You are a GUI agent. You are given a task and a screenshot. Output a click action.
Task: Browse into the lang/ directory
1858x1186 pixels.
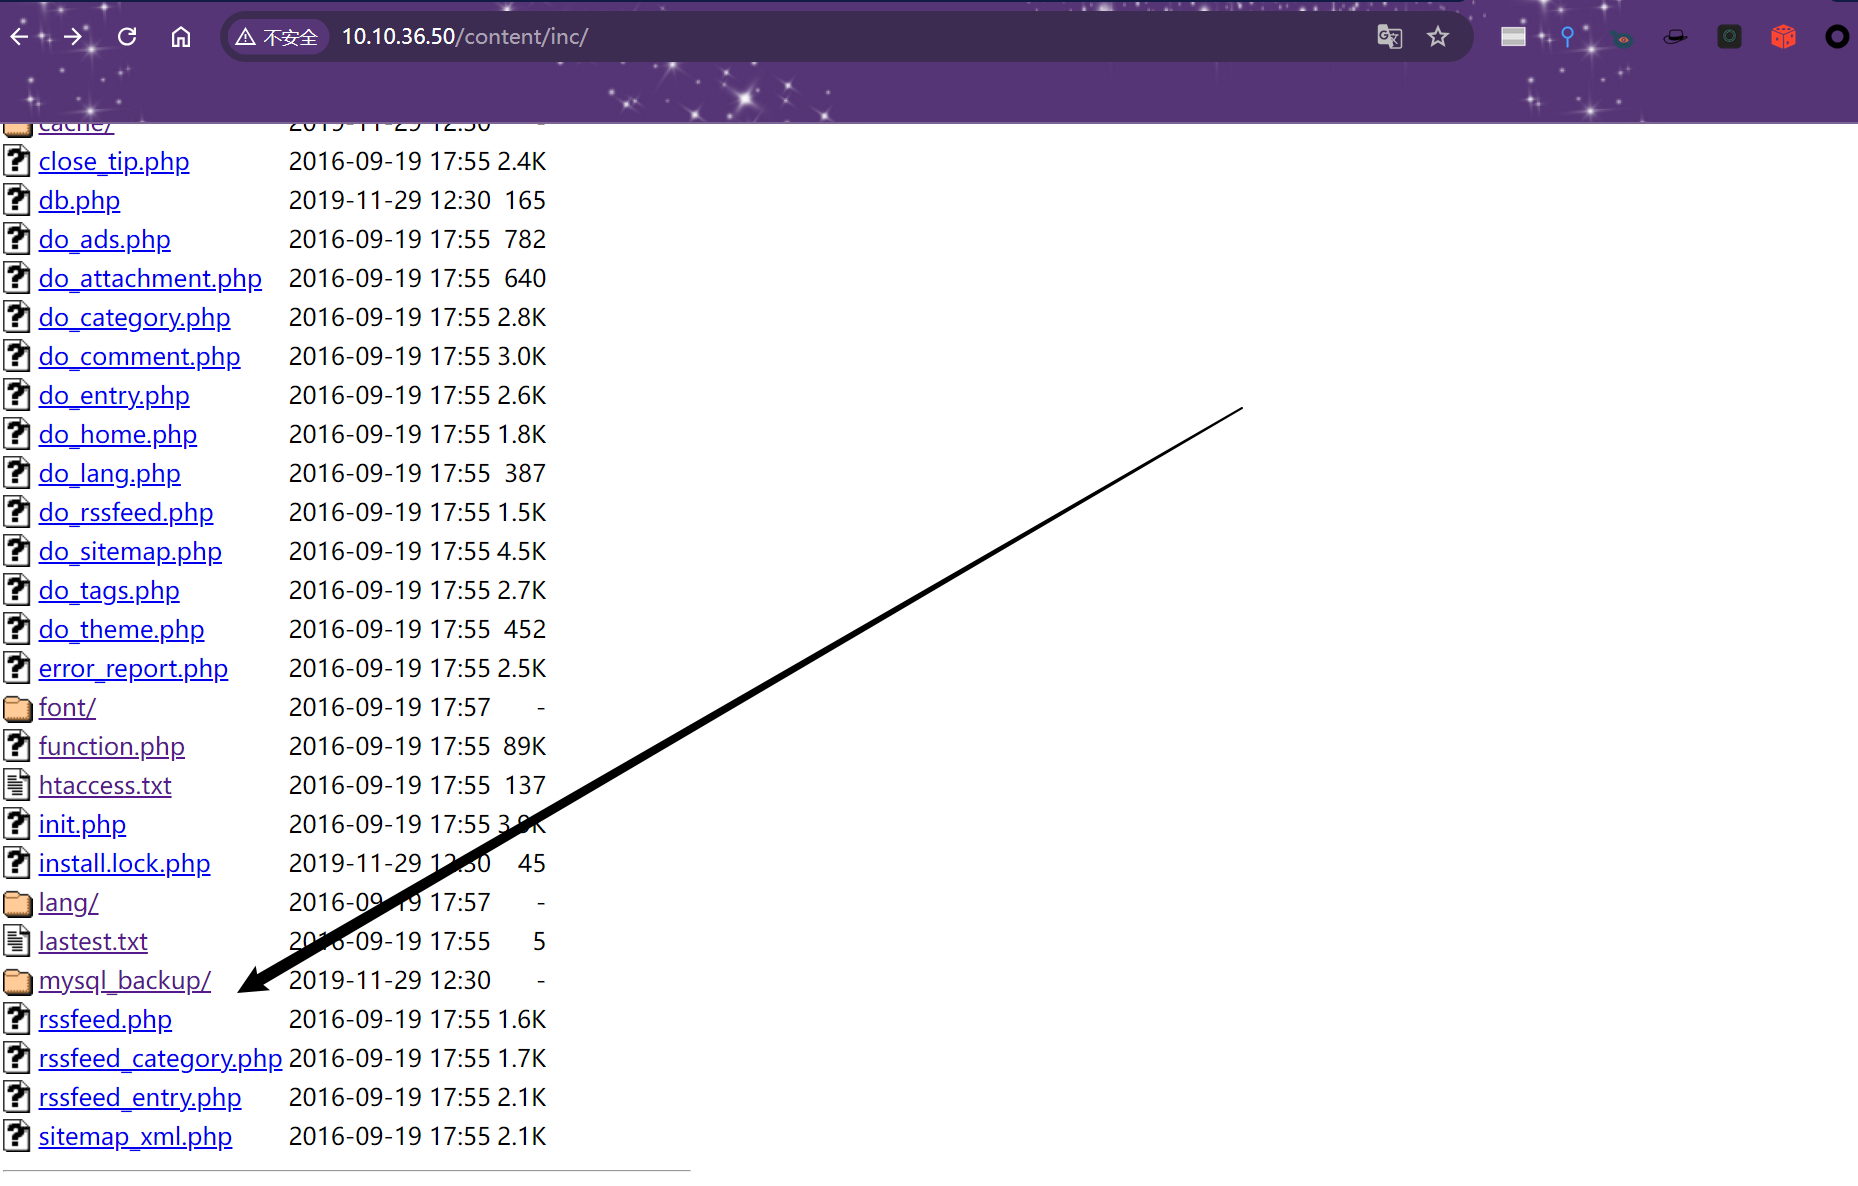(x=69, y=903)
